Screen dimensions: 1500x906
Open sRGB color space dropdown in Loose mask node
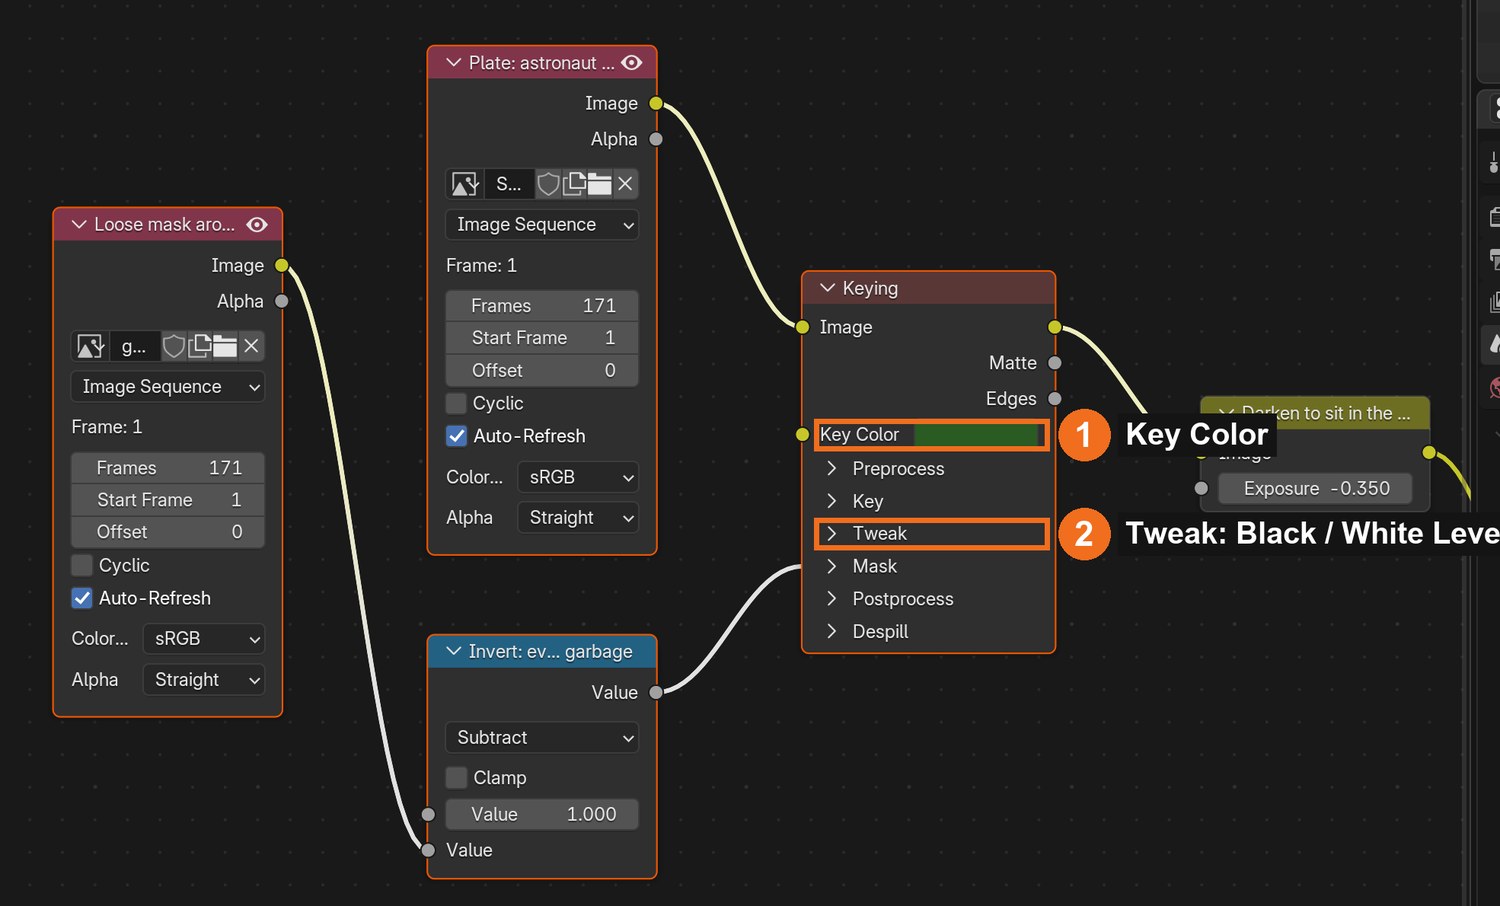(204, 639)
